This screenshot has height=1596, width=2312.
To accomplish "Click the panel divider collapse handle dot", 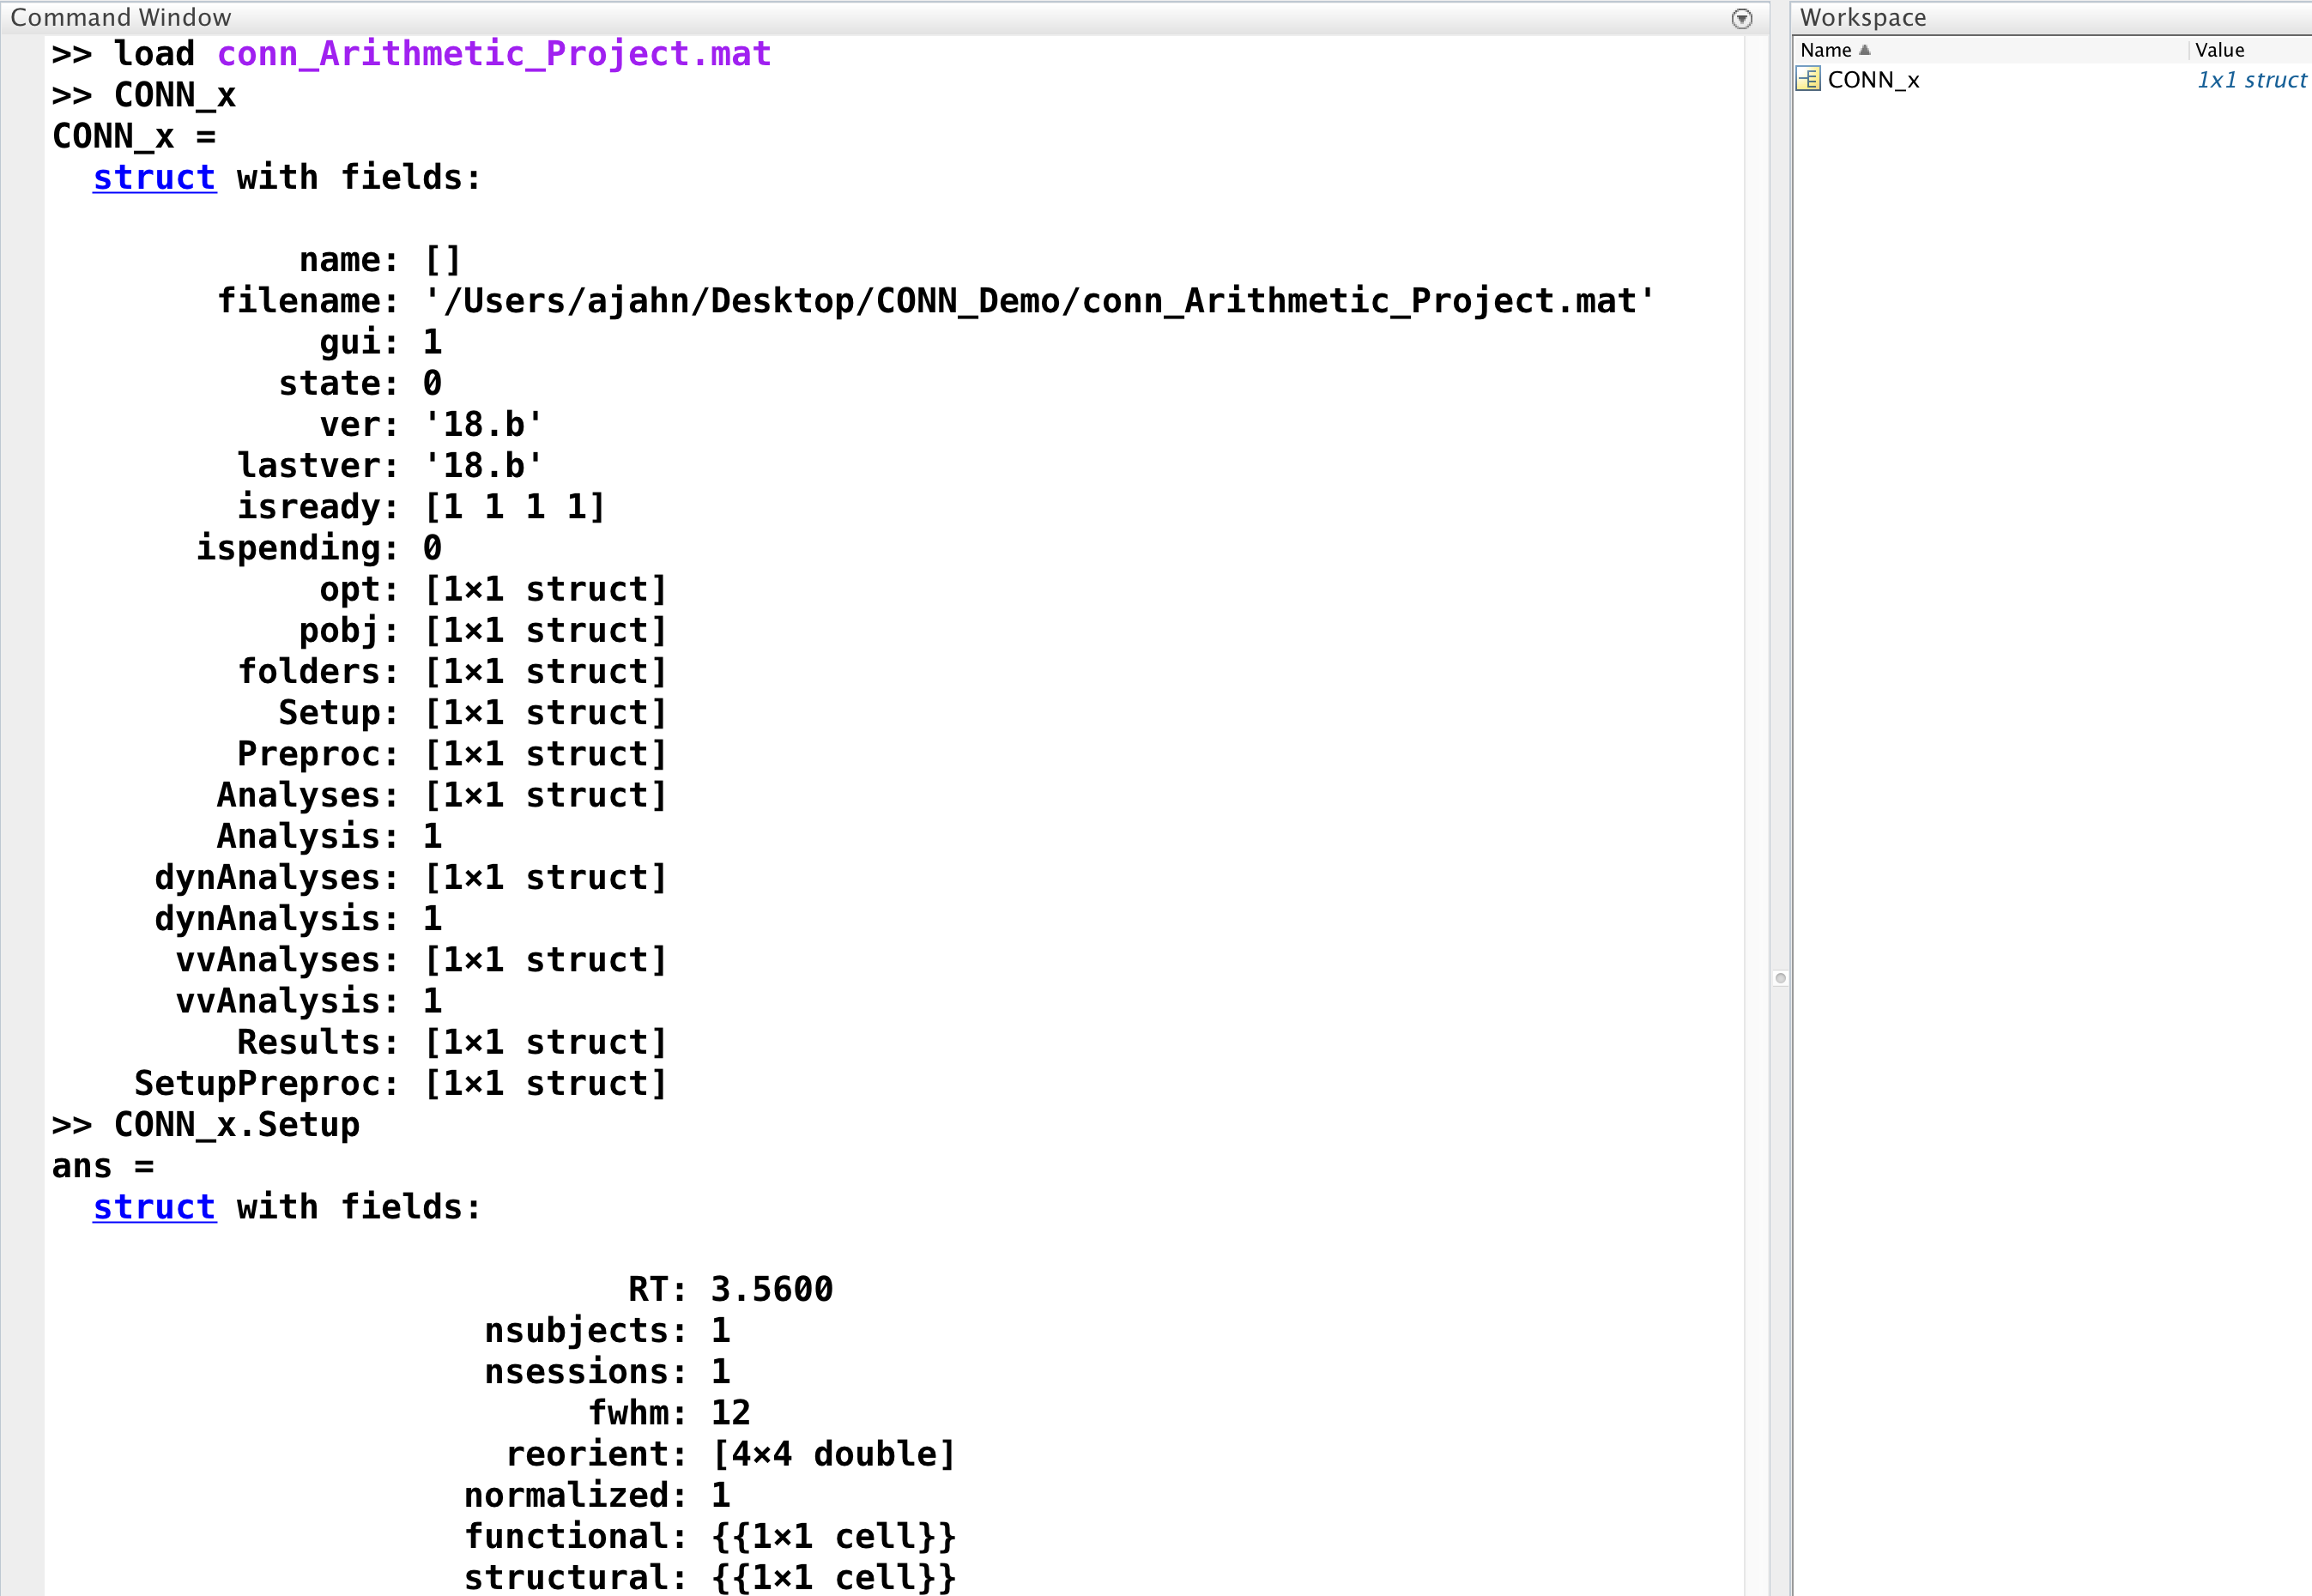I will click(x=1780, y=978).
